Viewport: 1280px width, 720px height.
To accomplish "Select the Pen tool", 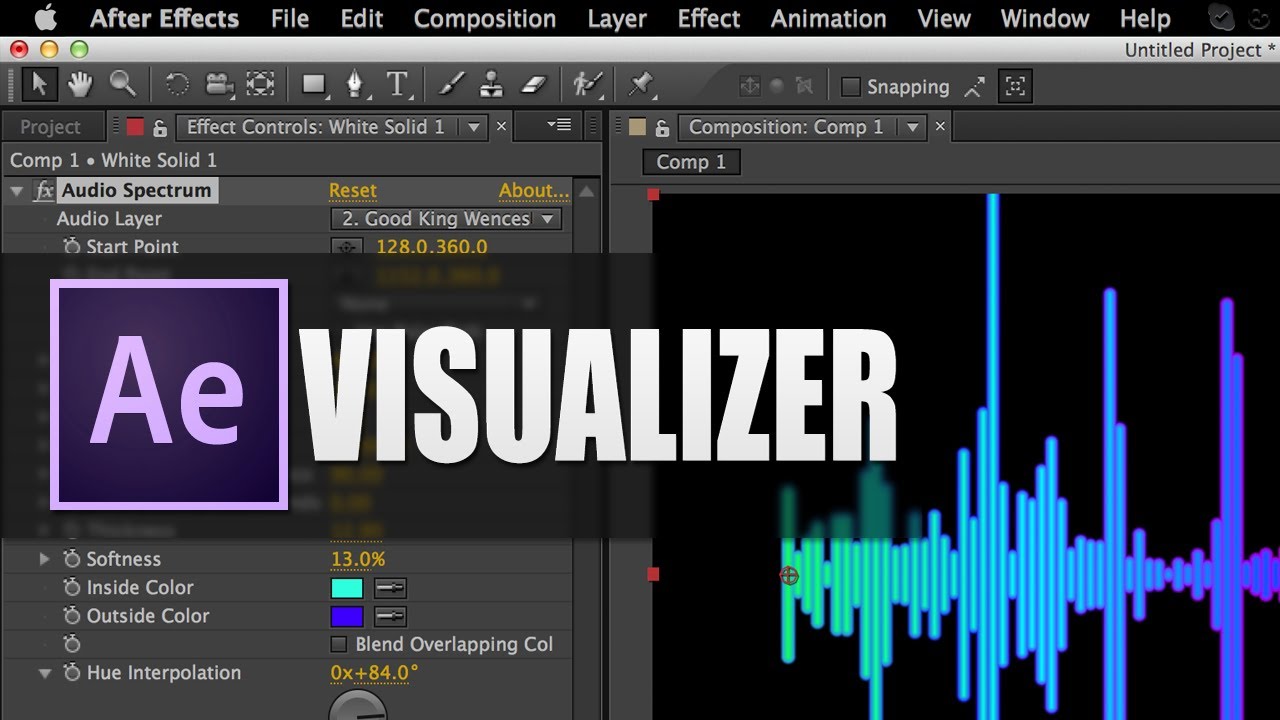I will coord(355,85).
